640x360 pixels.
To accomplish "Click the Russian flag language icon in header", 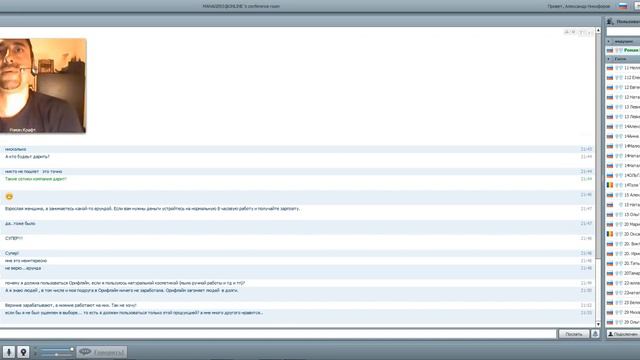I will [622, 6].
